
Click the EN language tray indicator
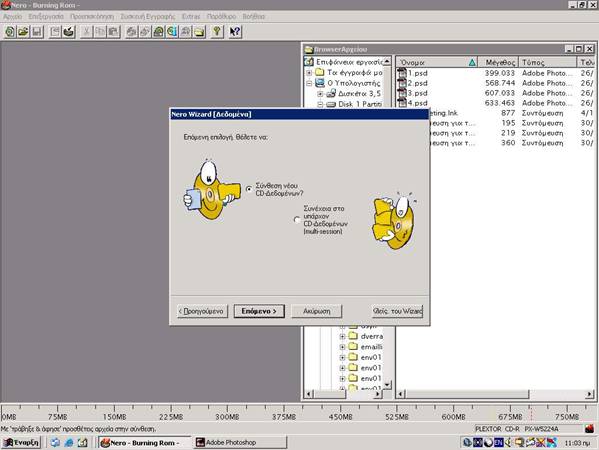[x=498, y=442]
